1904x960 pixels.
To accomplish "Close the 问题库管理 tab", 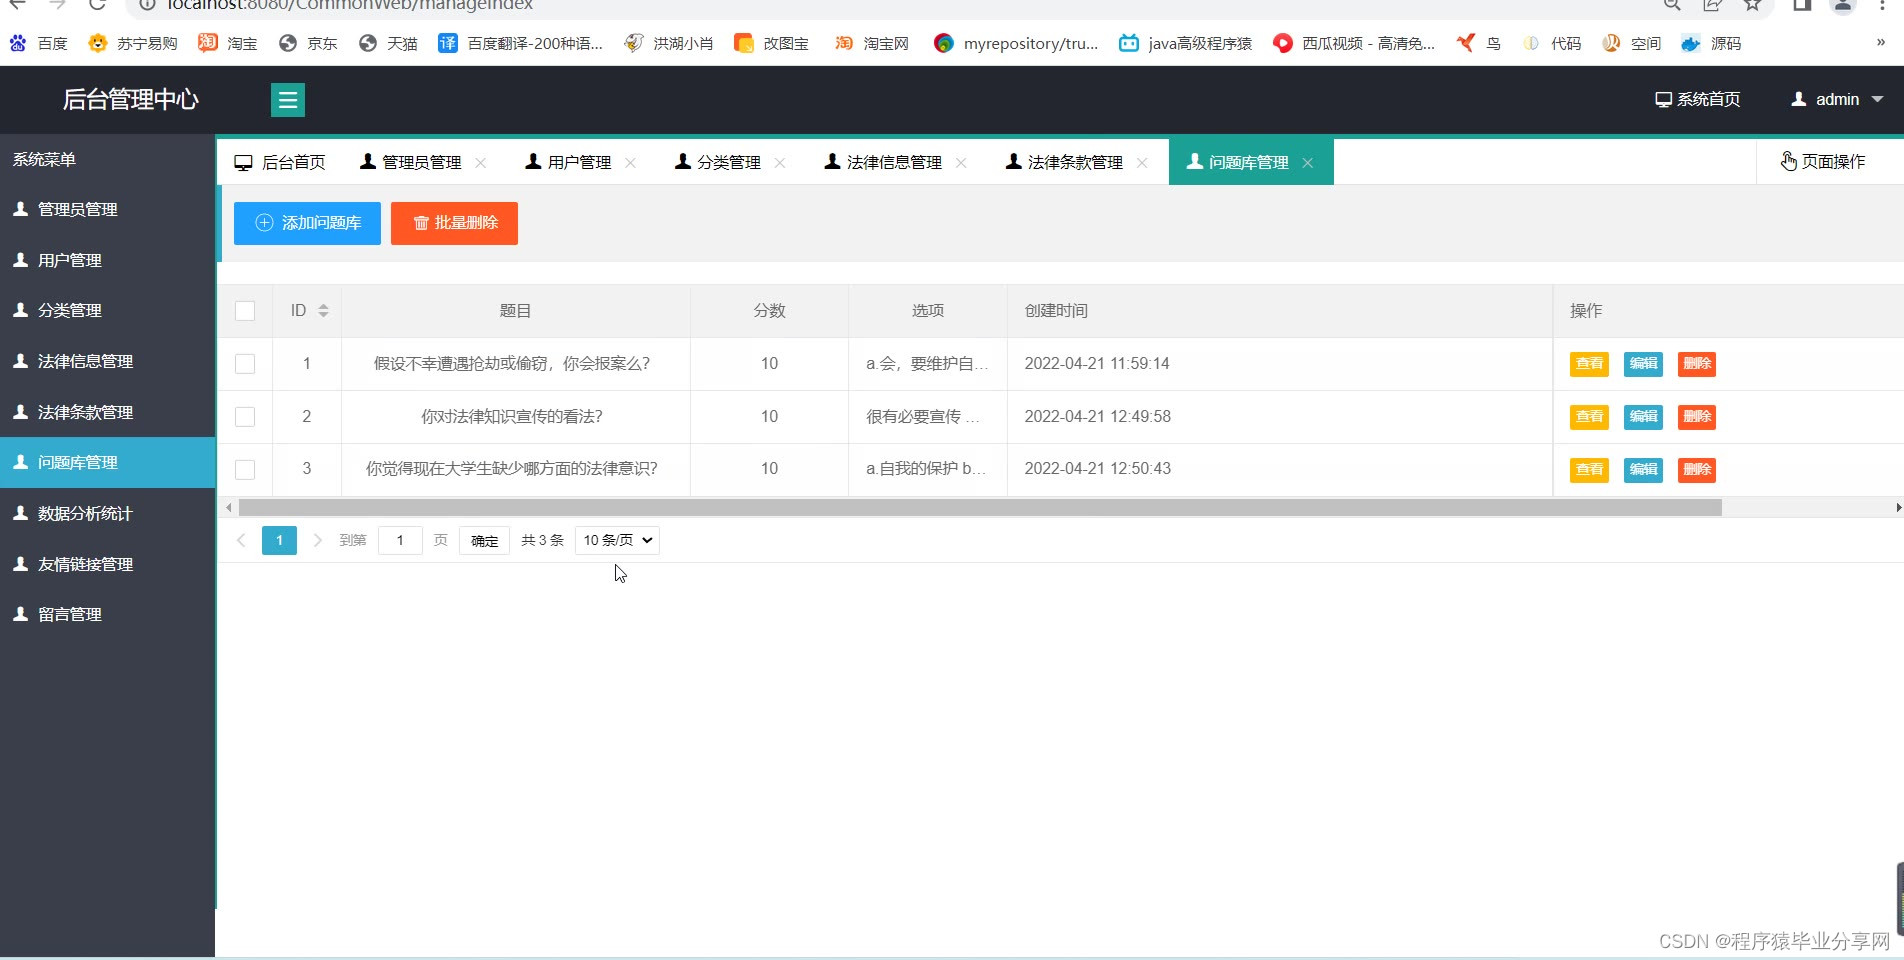I will [1308, 162].
